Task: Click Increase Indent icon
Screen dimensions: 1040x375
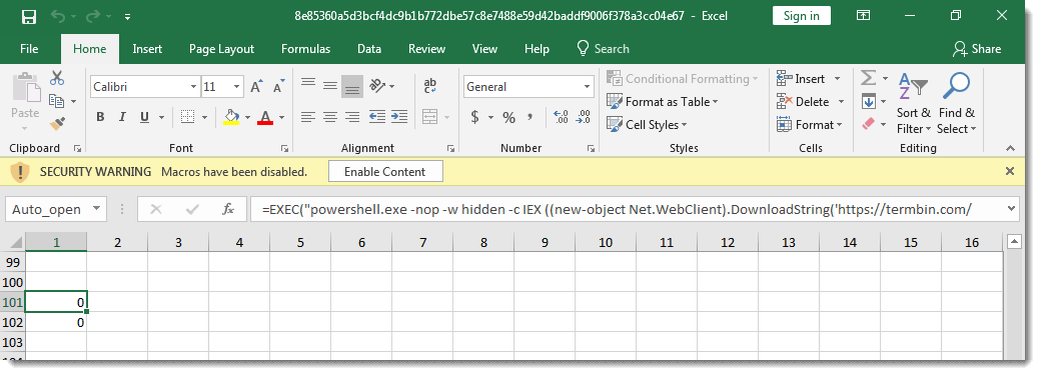Action: pyautogui.click(x=399, y=117)
